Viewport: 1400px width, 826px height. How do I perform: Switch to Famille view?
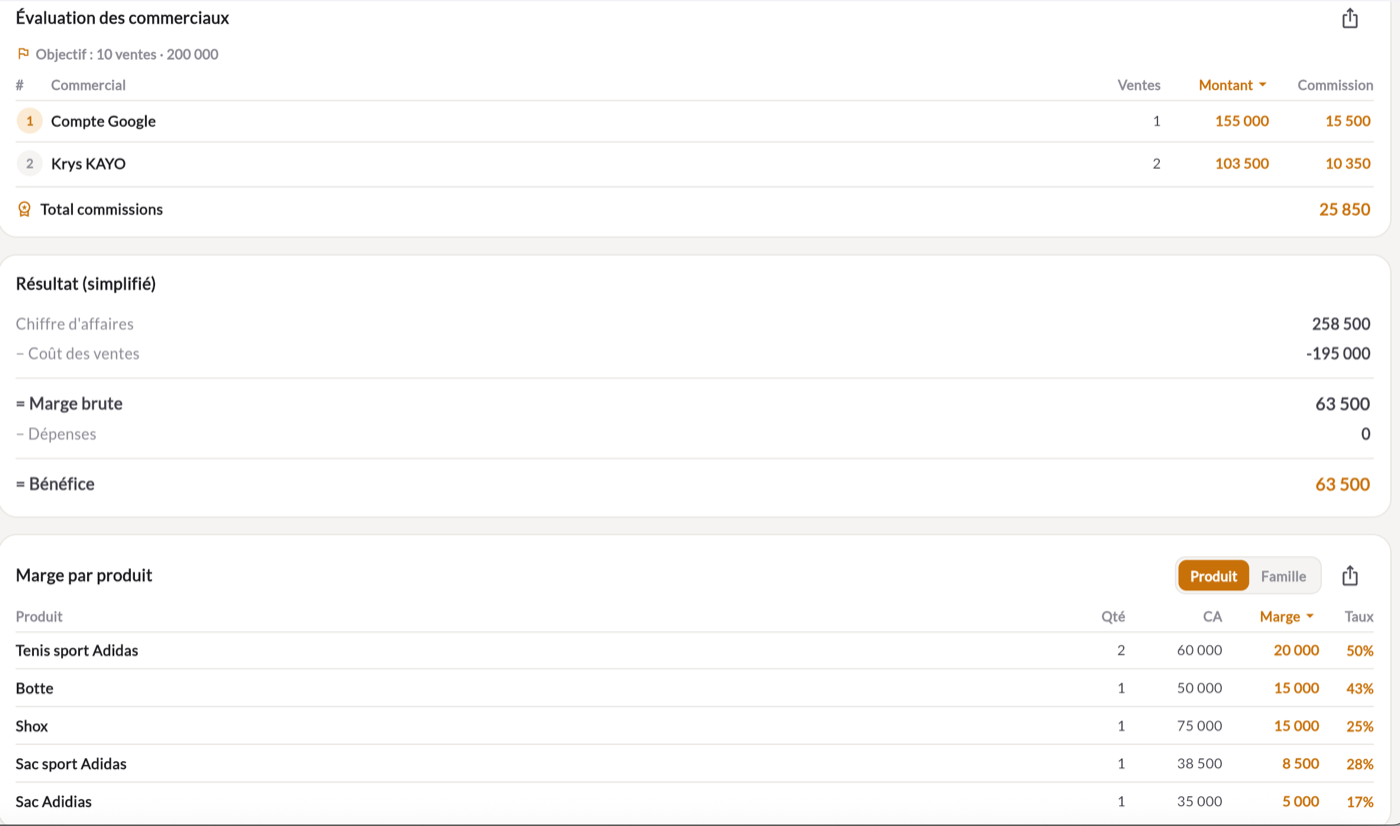pos(1283,576)
